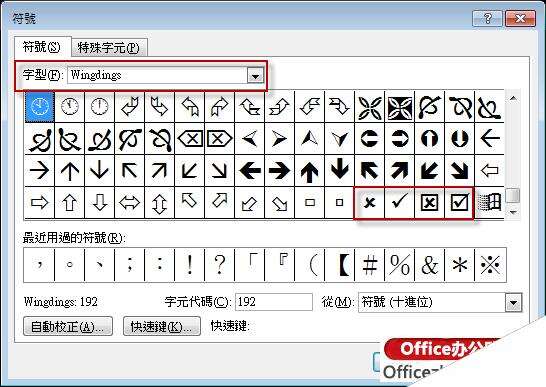Insert recent & symbol
The width and height of the screenshot is (546, 387).
429,265
